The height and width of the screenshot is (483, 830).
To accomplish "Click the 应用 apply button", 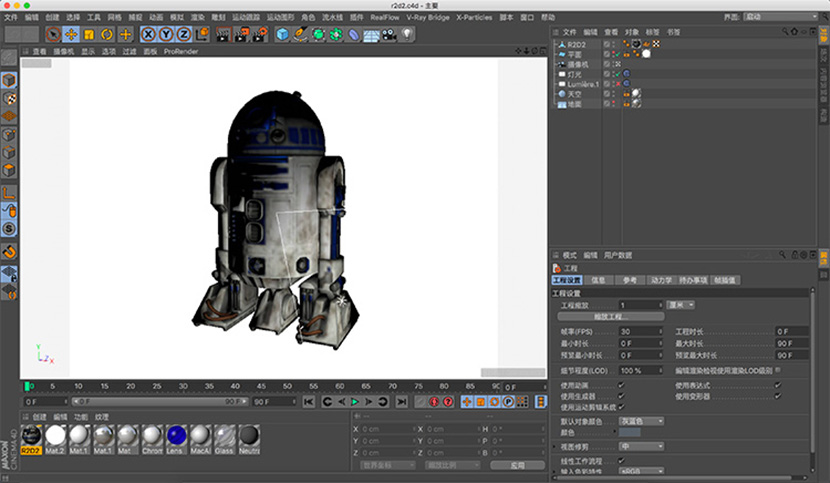I will point(517,465).
